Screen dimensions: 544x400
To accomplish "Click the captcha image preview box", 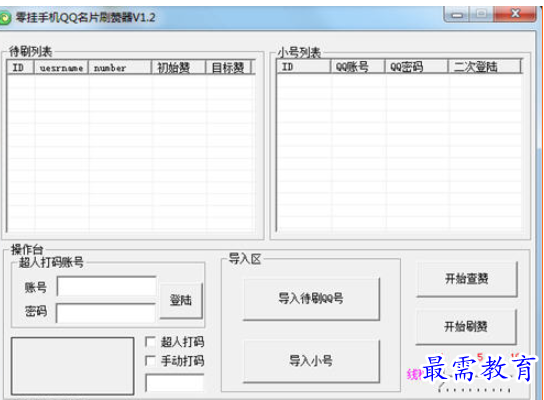I will 73,366.
